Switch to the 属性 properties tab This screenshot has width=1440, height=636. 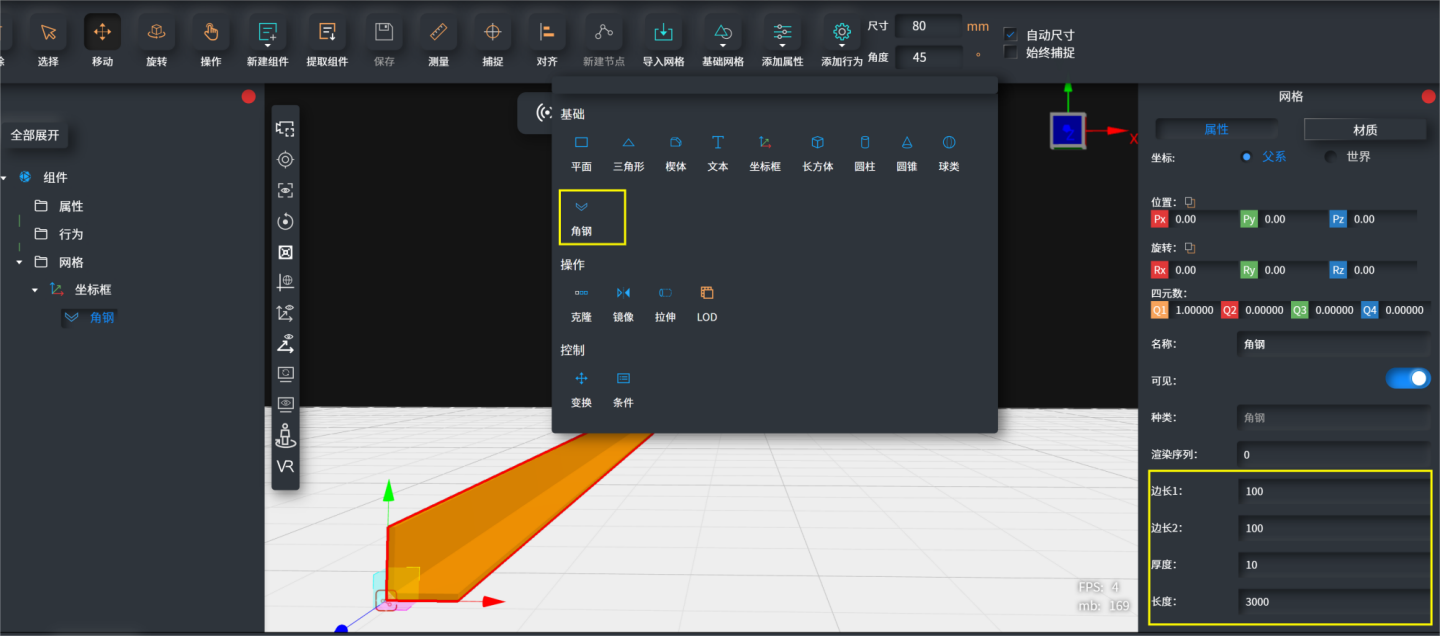1216,129
